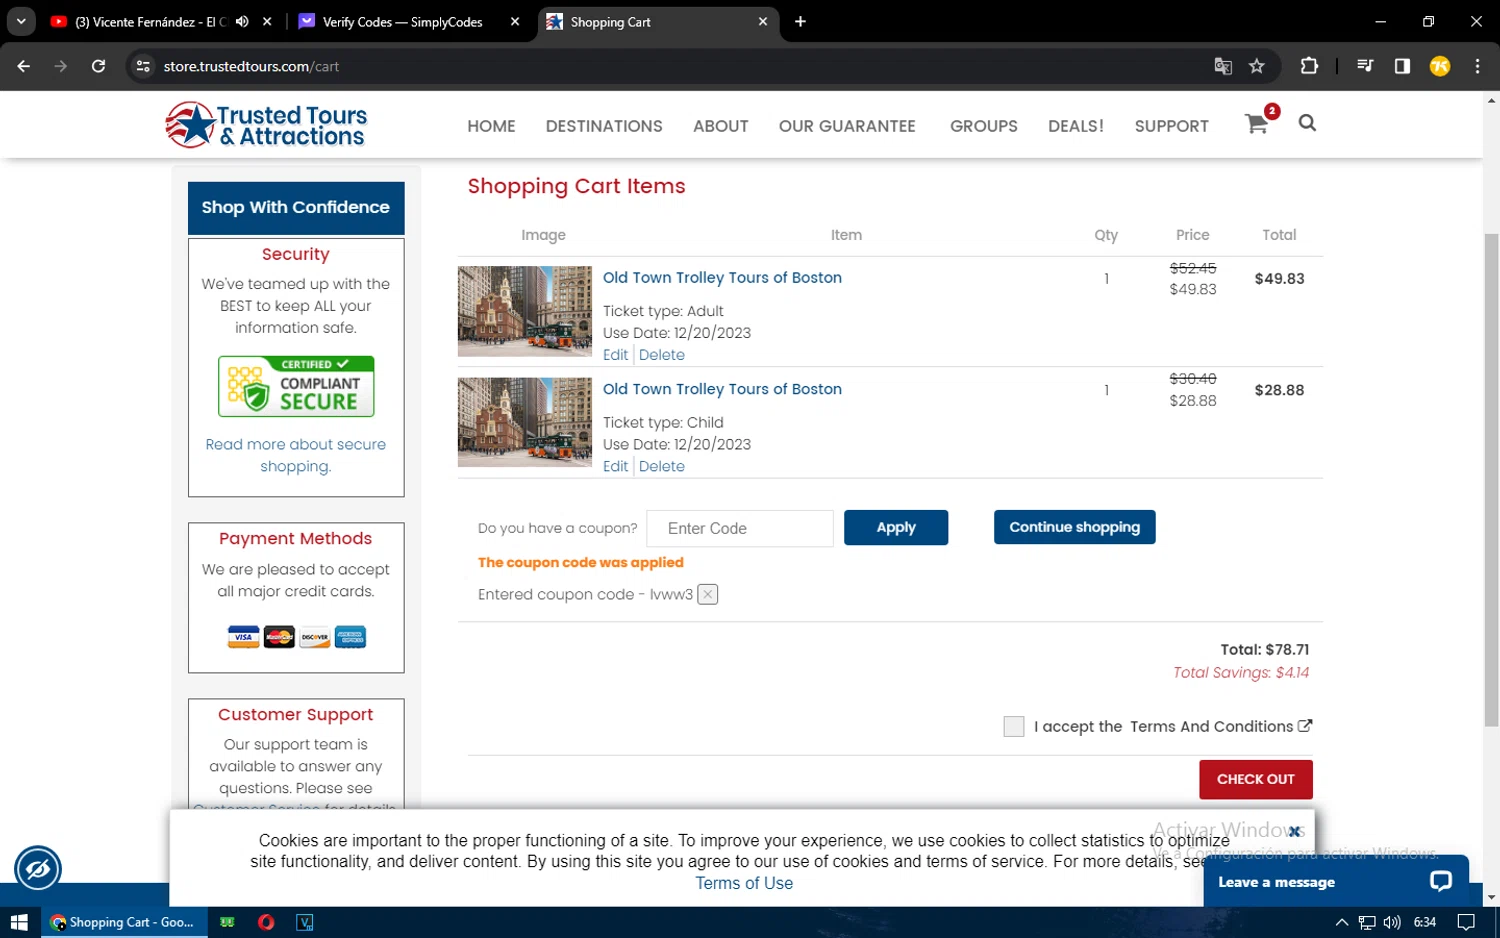Open the Chrome three-dot menu
The image size is (1500, 938).
point(1477,66)
